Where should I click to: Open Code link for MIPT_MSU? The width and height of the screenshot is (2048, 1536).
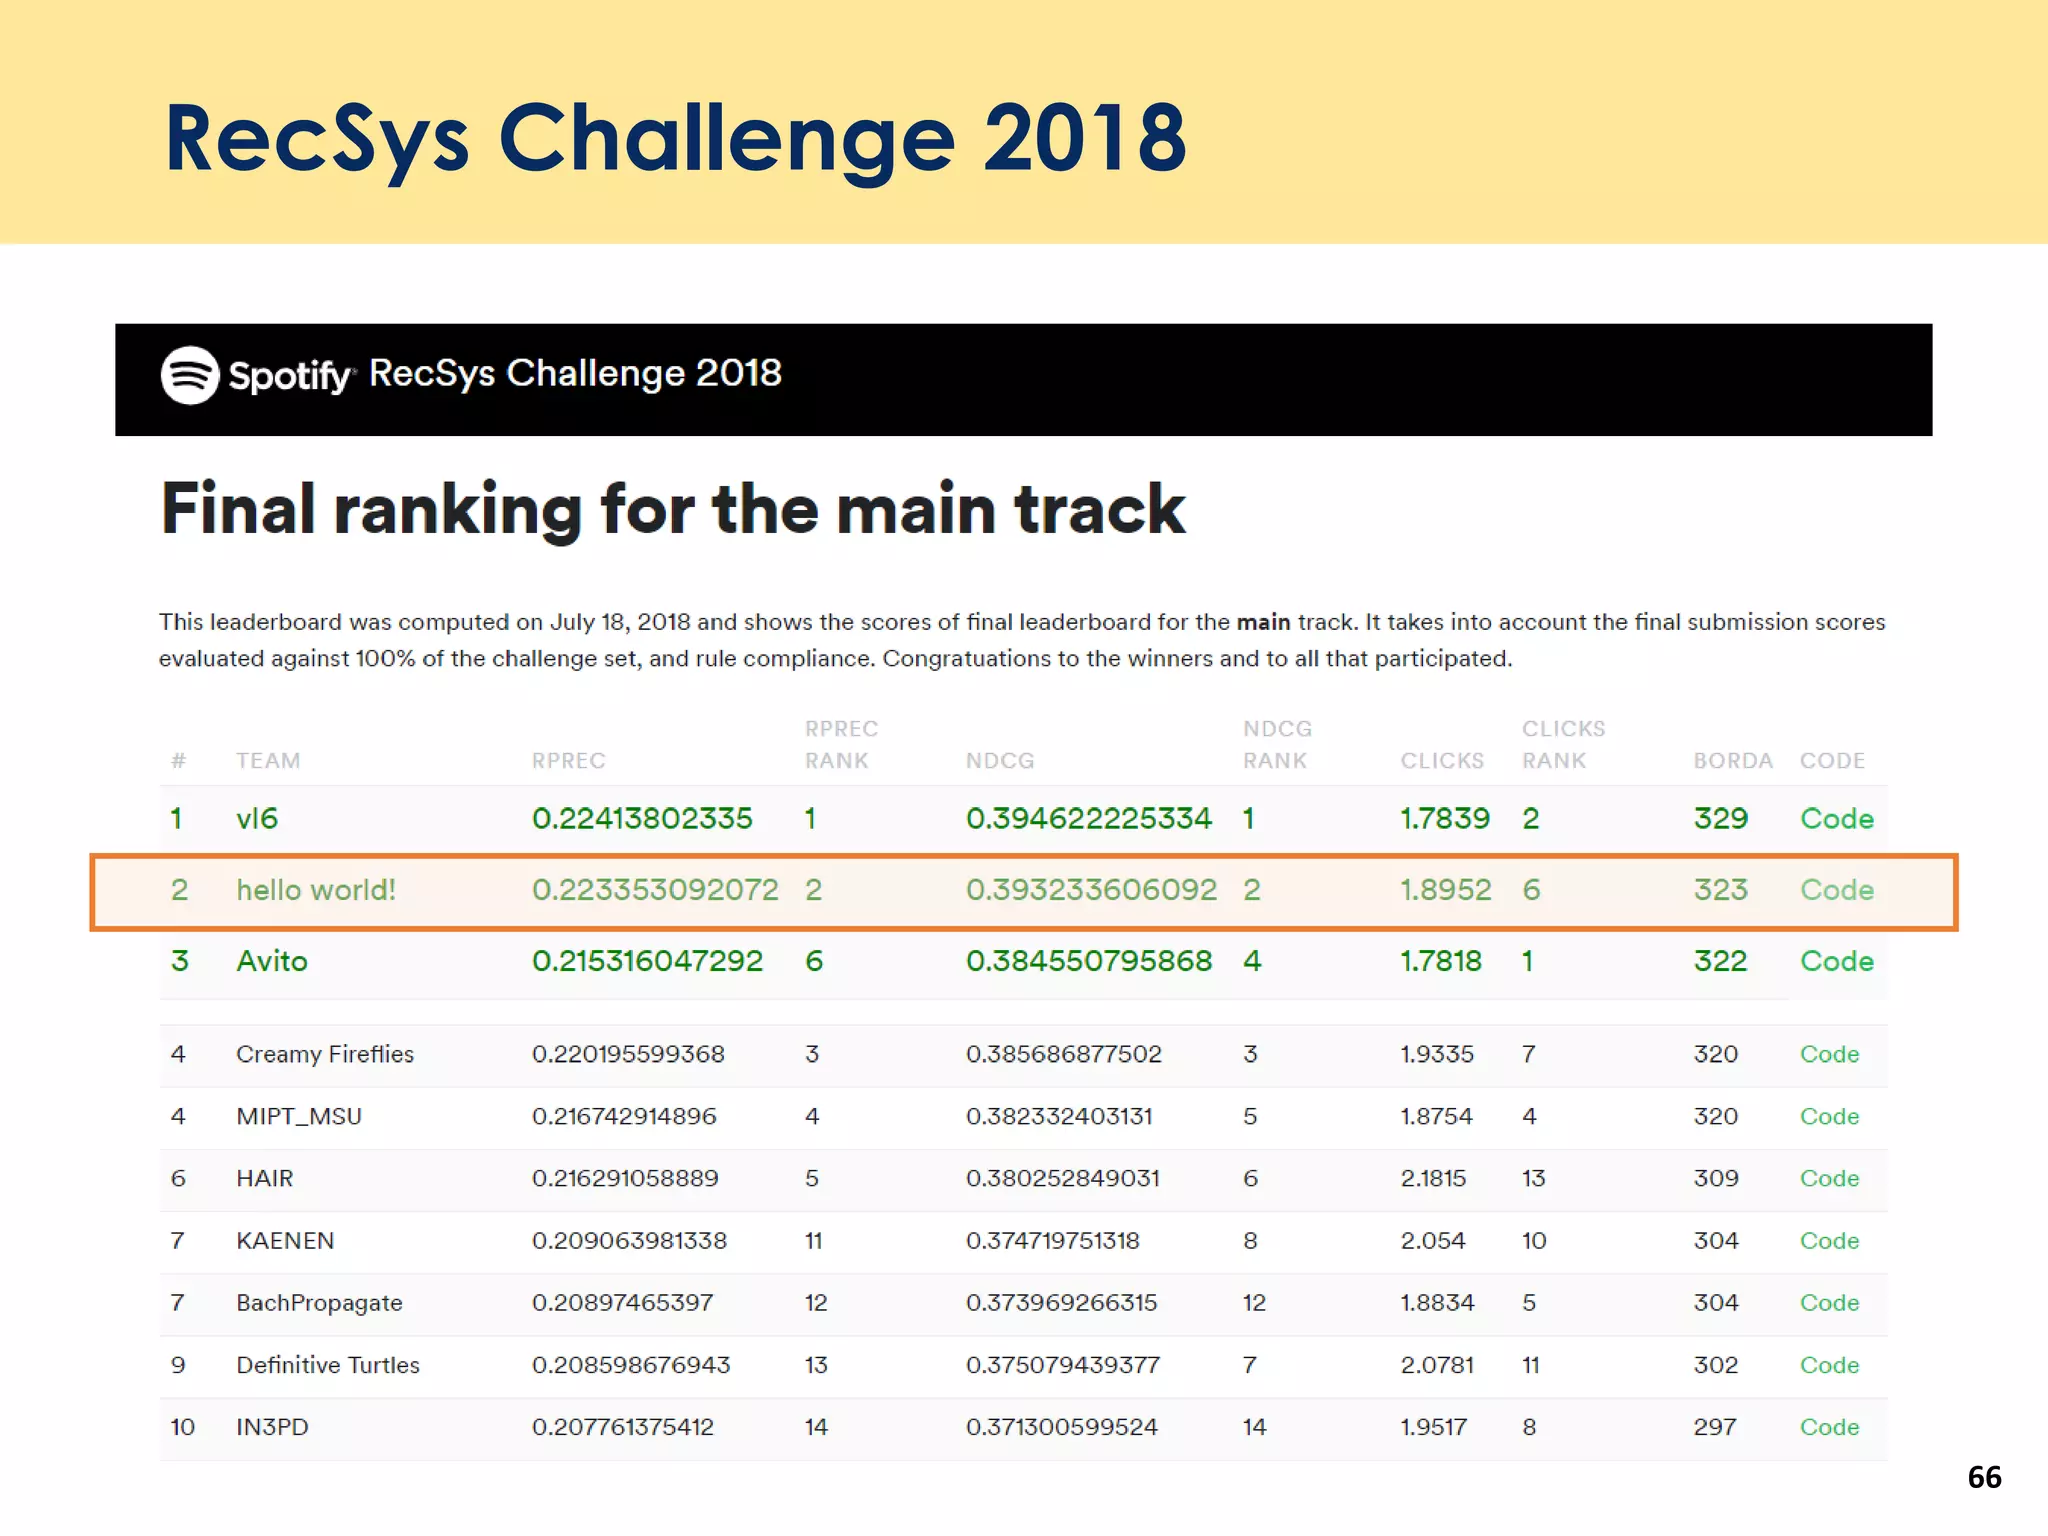(1829, 1116)
